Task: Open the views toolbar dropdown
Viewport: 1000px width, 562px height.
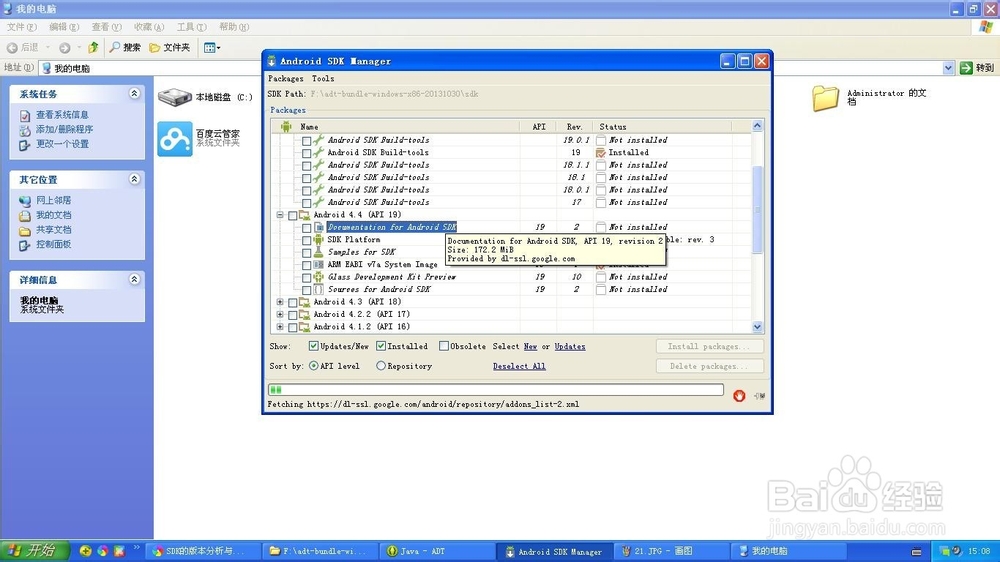Action: pyautogui.click(x=212, y=47)
